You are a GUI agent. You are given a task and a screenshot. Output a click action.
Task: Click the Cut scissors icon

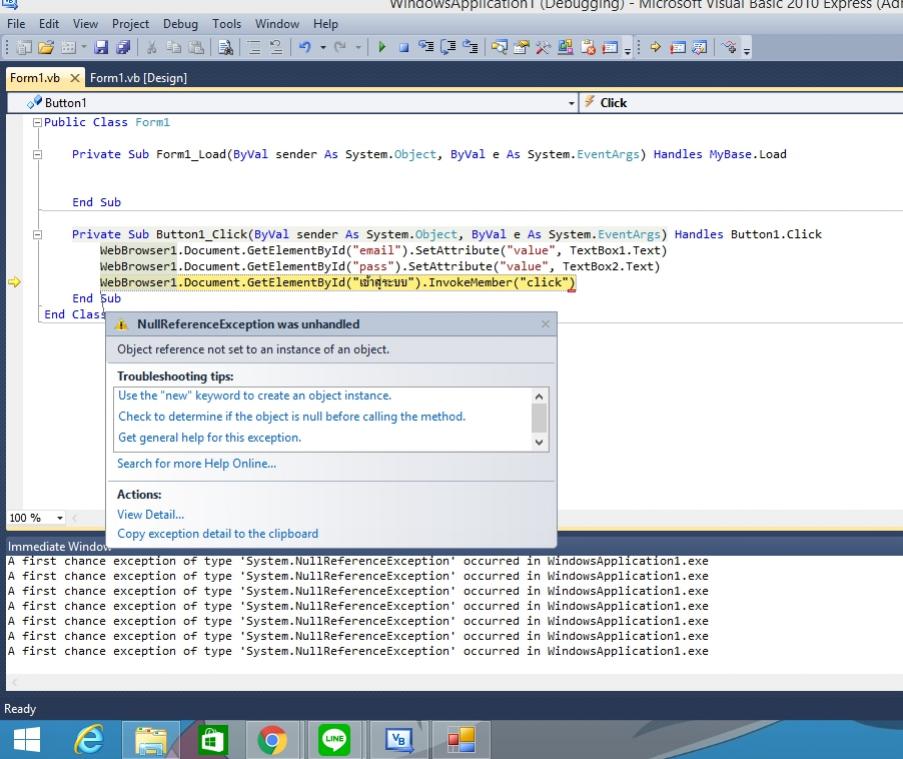coord(151,47)
